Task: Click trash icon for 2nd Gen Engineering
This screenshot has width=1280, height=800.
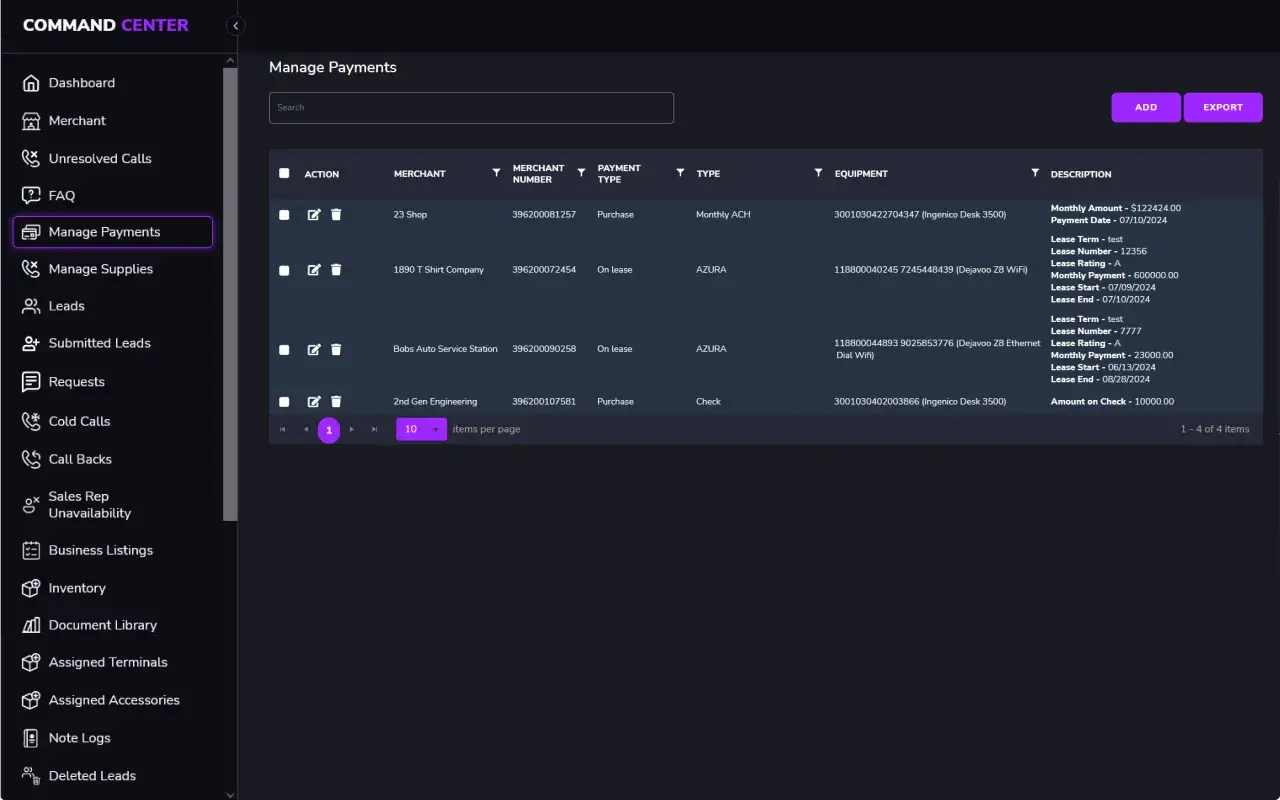Action: pos(336,402)
